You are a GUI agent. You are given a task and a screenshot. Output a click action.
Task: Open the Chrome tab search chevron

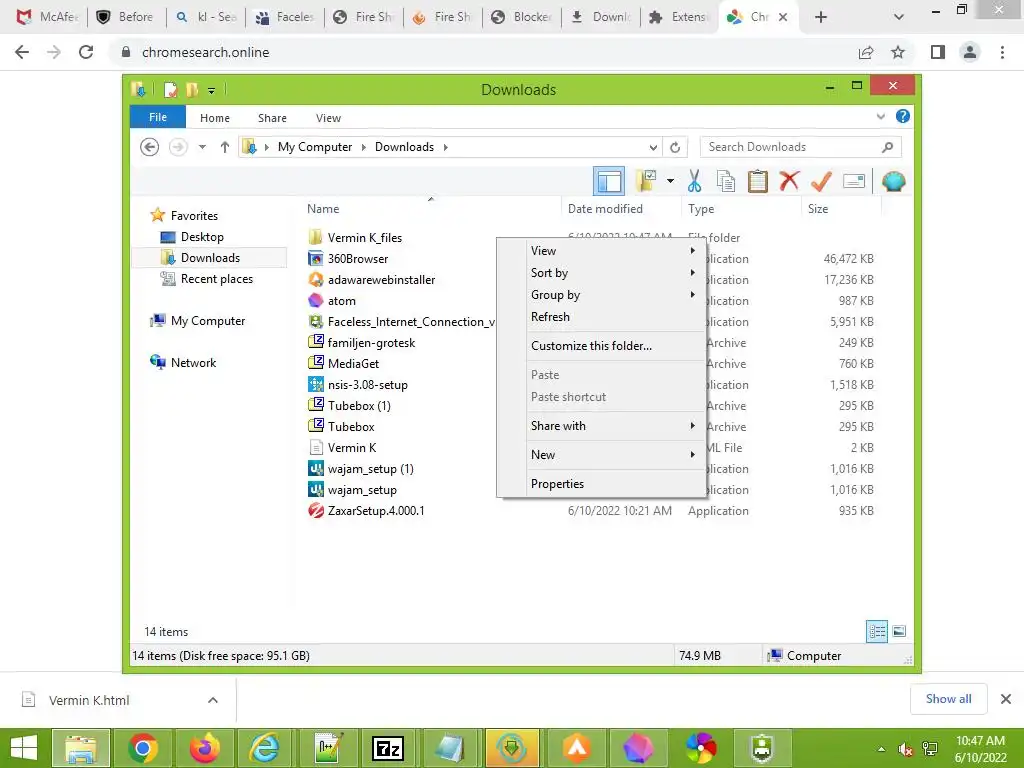899,17
